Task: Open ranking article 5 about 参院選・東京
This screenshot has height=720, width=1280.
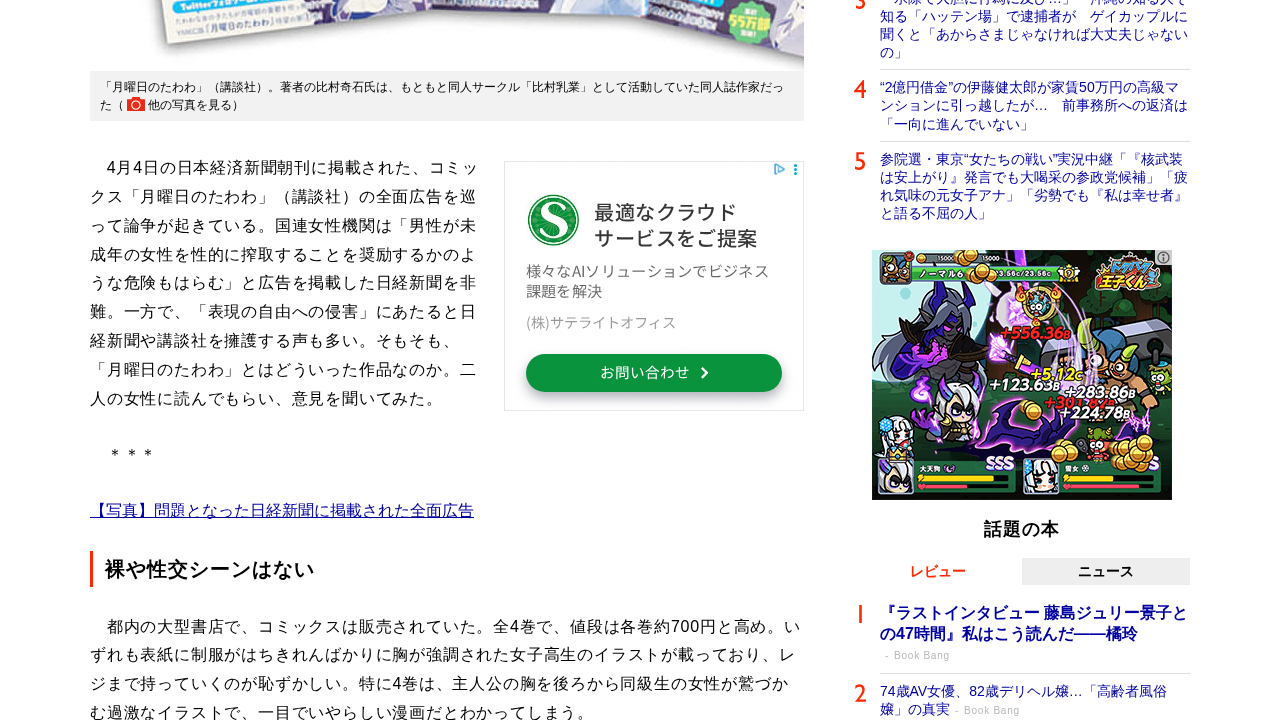Action: pos(1034,186)
